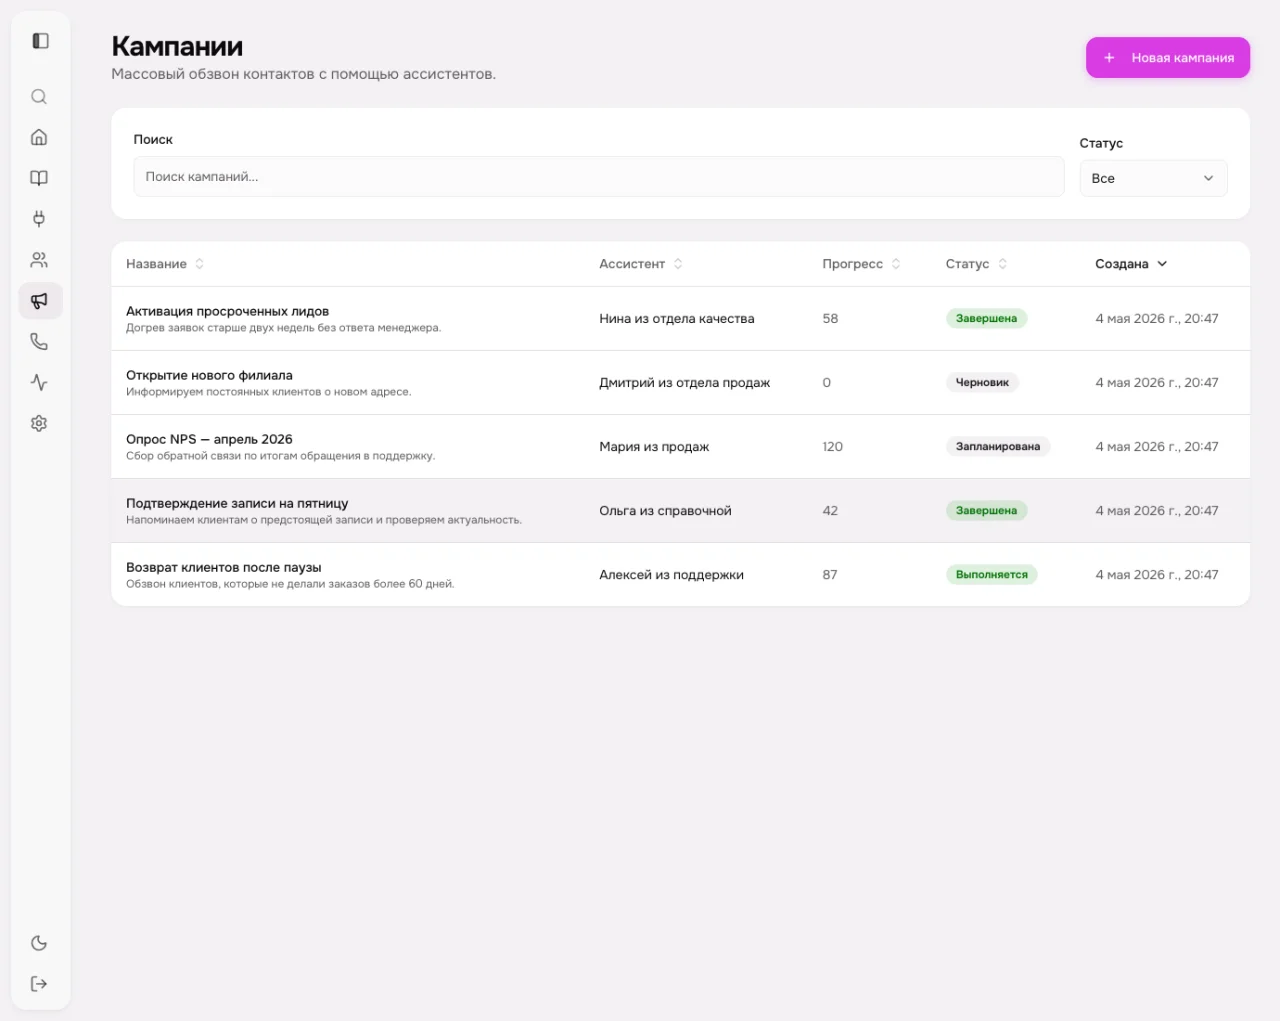Click assistant Ольга из справочной

665,511
